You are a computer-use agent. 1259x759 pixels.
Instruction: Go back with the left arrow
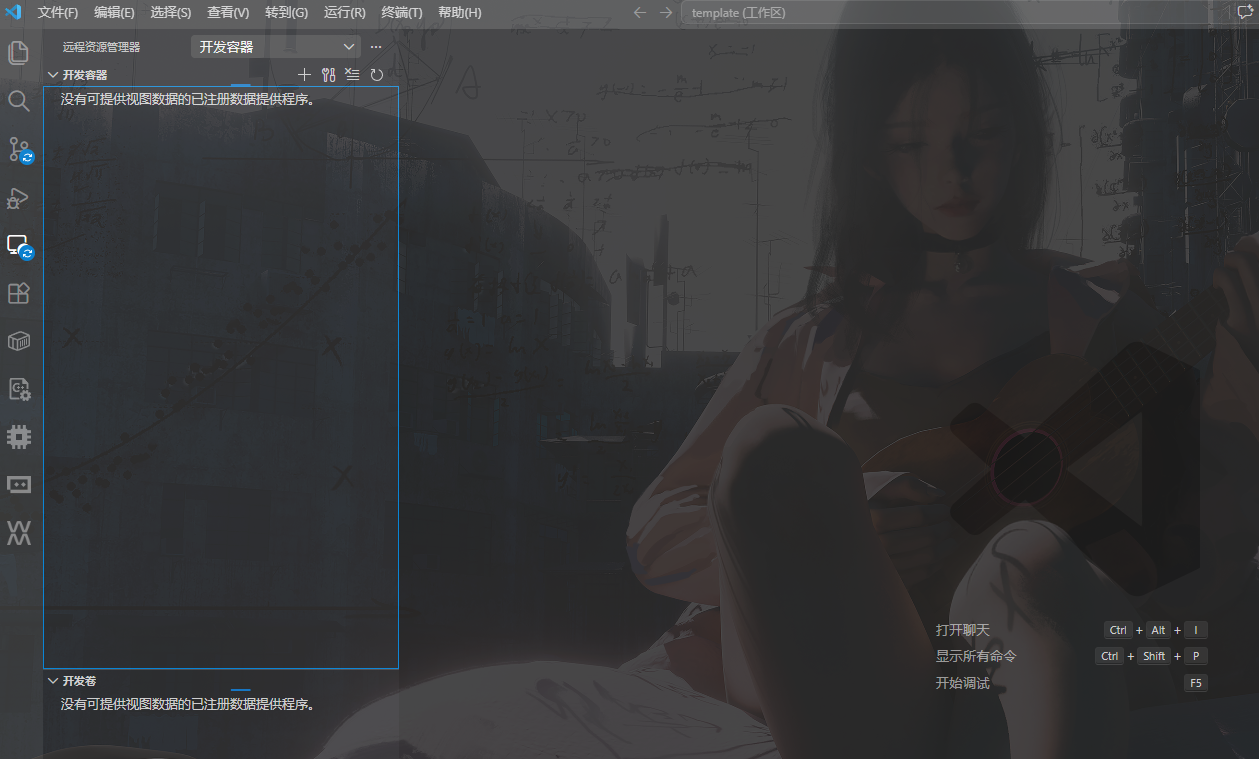pos(640,13)
